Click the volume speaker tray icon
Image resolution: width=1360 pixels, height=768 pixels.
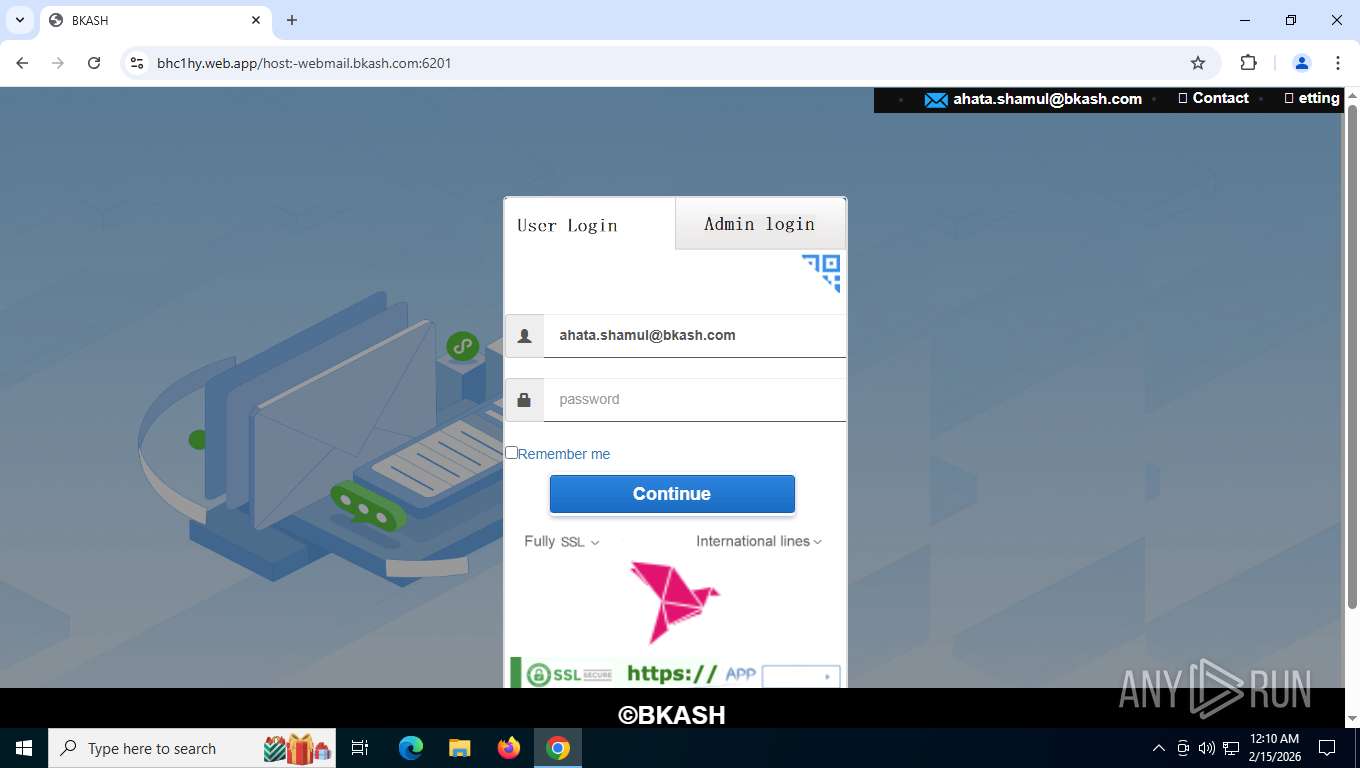(x=1206, y=748)
